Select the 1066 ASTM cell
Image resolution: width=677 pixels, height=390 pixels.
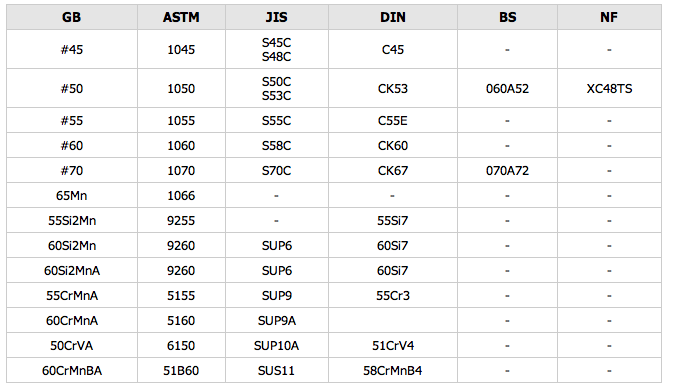point(181,196)
